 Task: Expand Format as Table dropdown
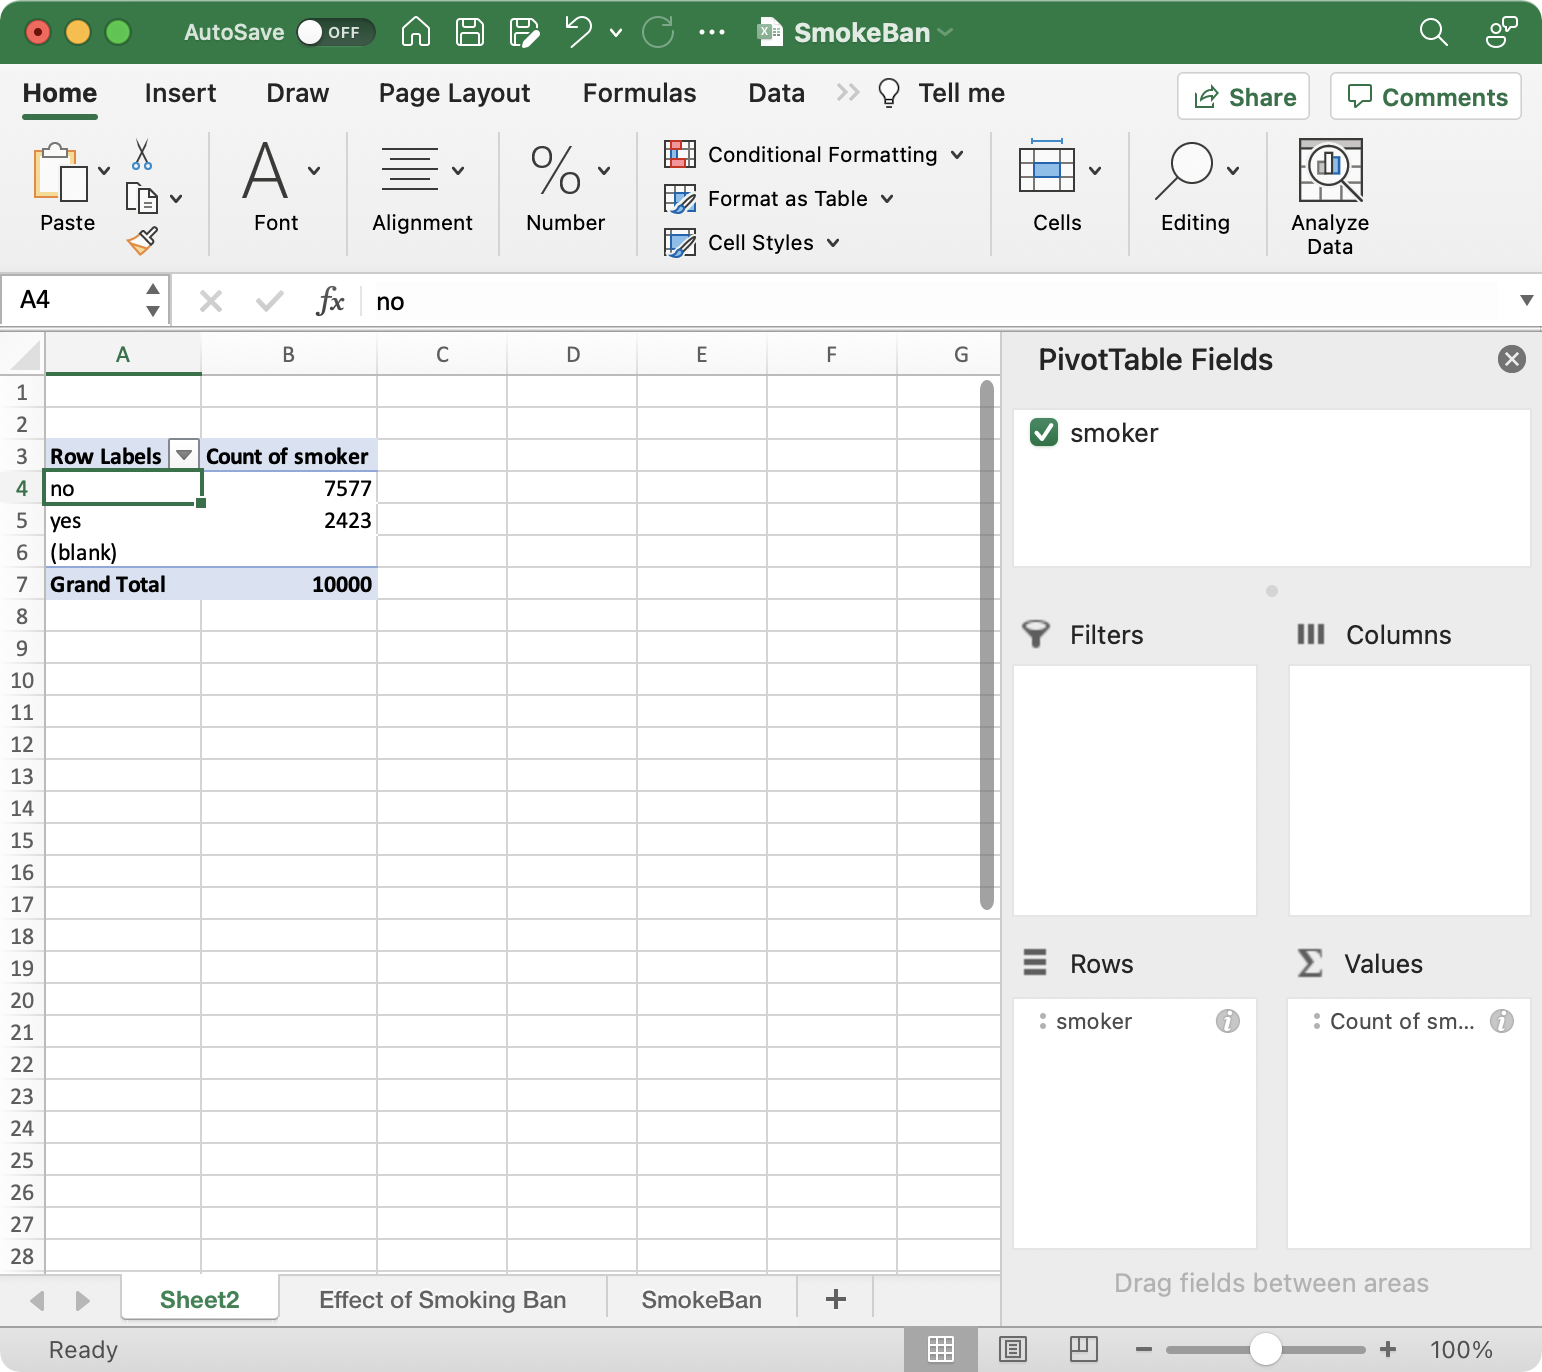point(887,199)
